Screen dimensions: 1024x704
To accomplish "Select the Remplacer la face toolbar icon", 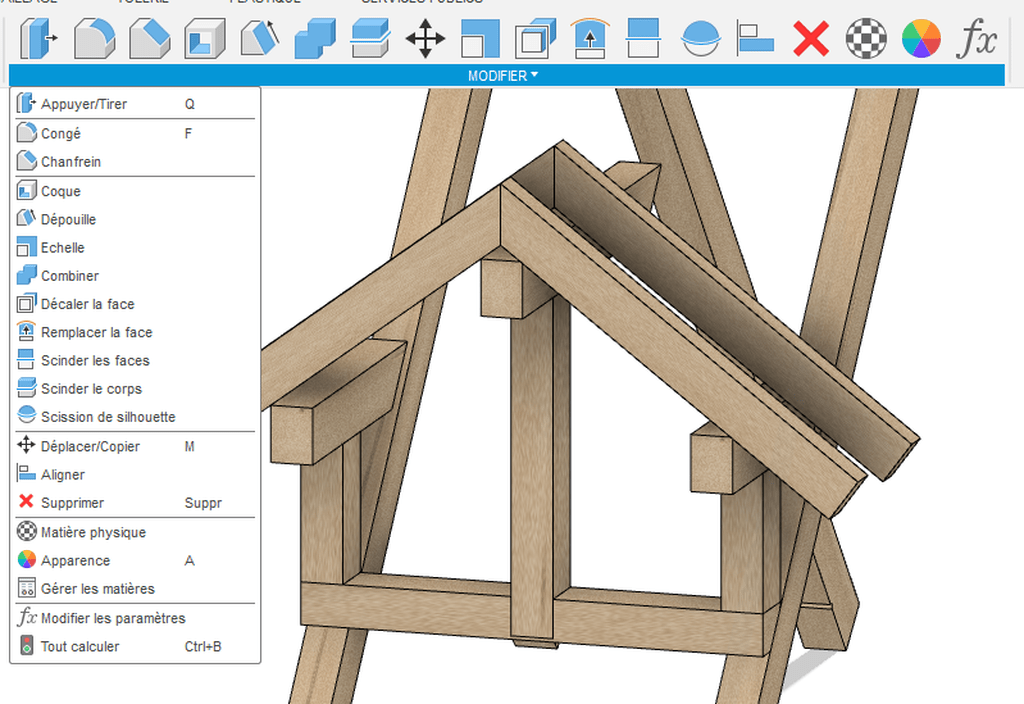I will tap(590, 39).
